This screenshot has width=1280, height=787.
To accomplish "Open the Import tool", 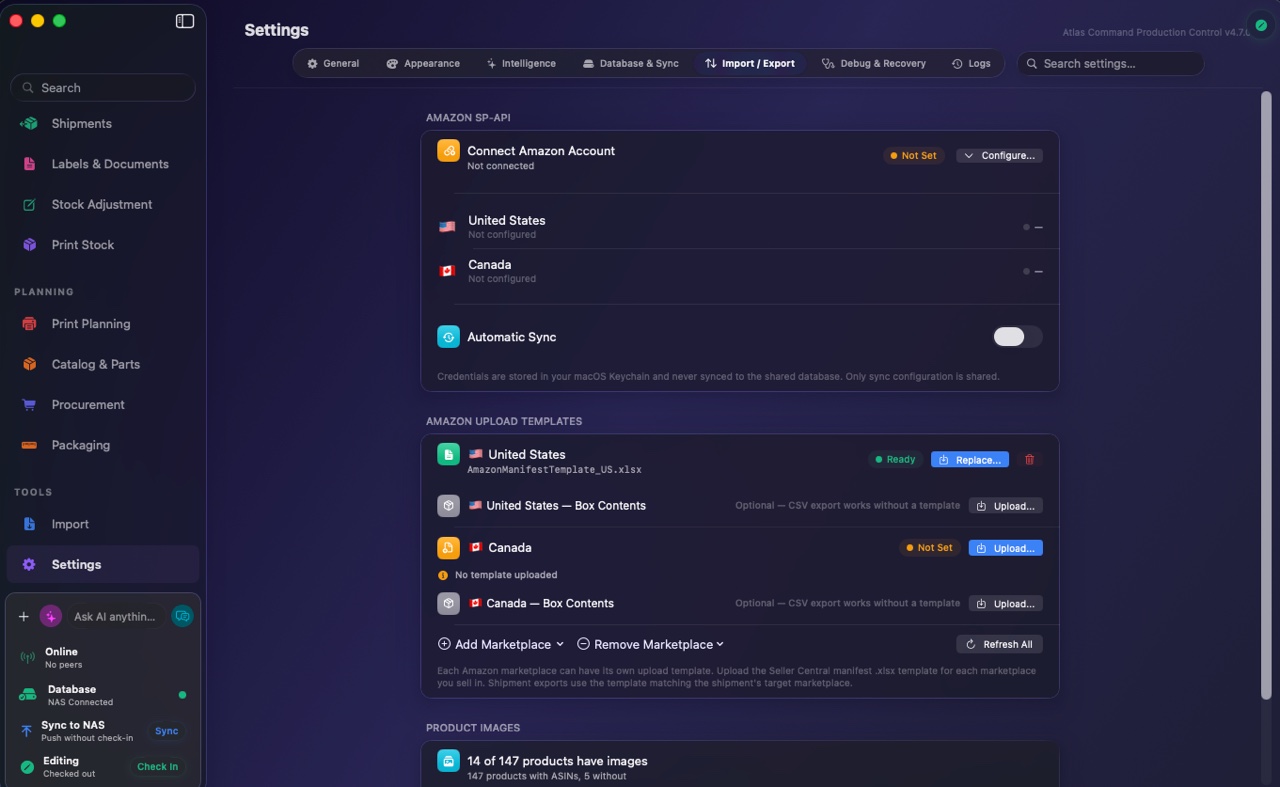I will coord(103,524).
